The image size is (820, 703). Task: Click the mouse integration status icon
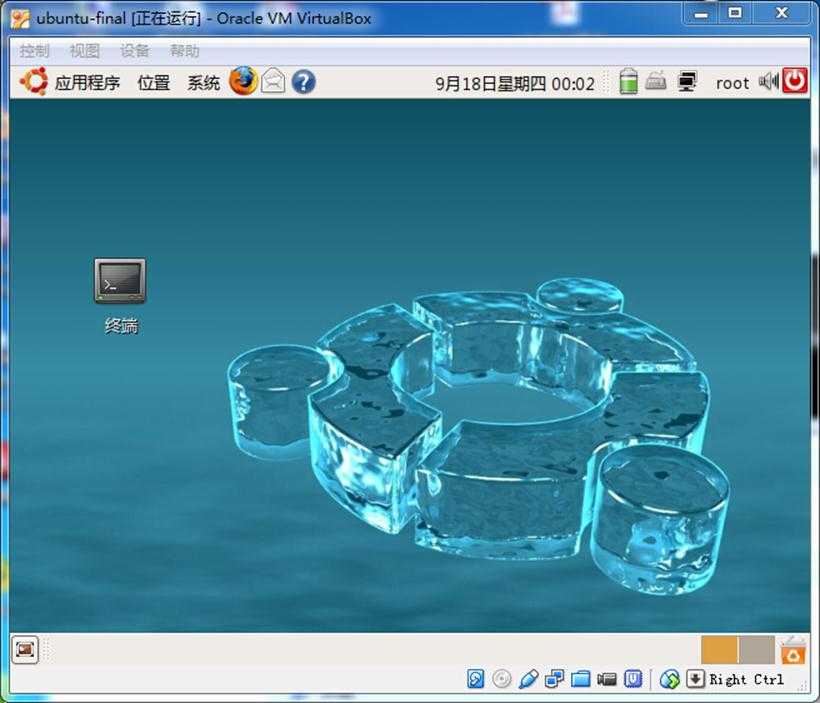pyautogui.click(x=669, y=679)
